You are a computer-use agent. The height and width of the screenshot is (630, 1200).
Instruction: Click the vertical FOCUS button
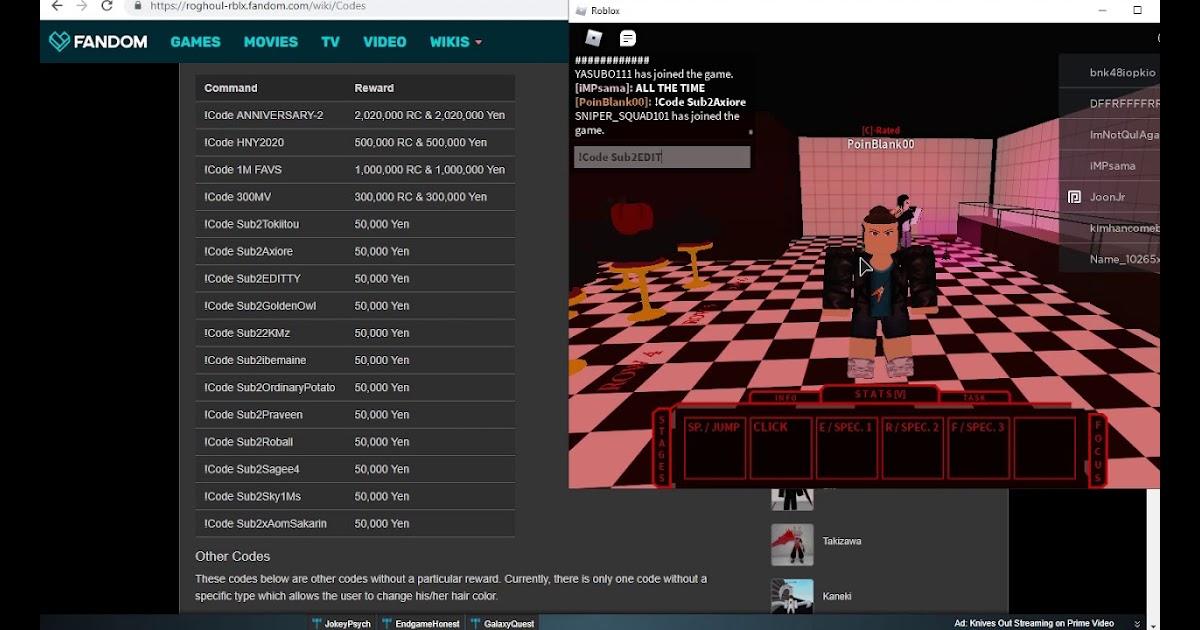(1097, 451)
